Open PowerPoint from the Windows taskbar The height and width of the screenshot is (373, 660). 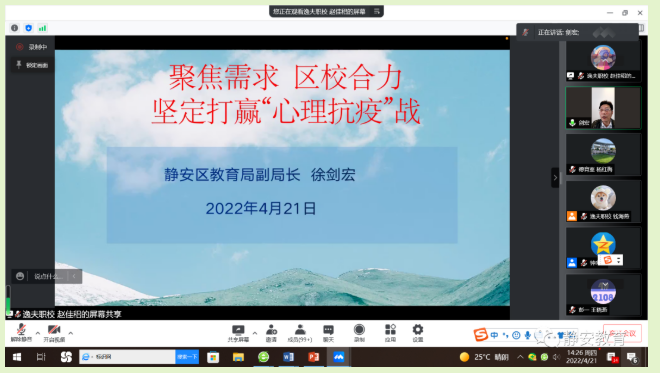314,357
